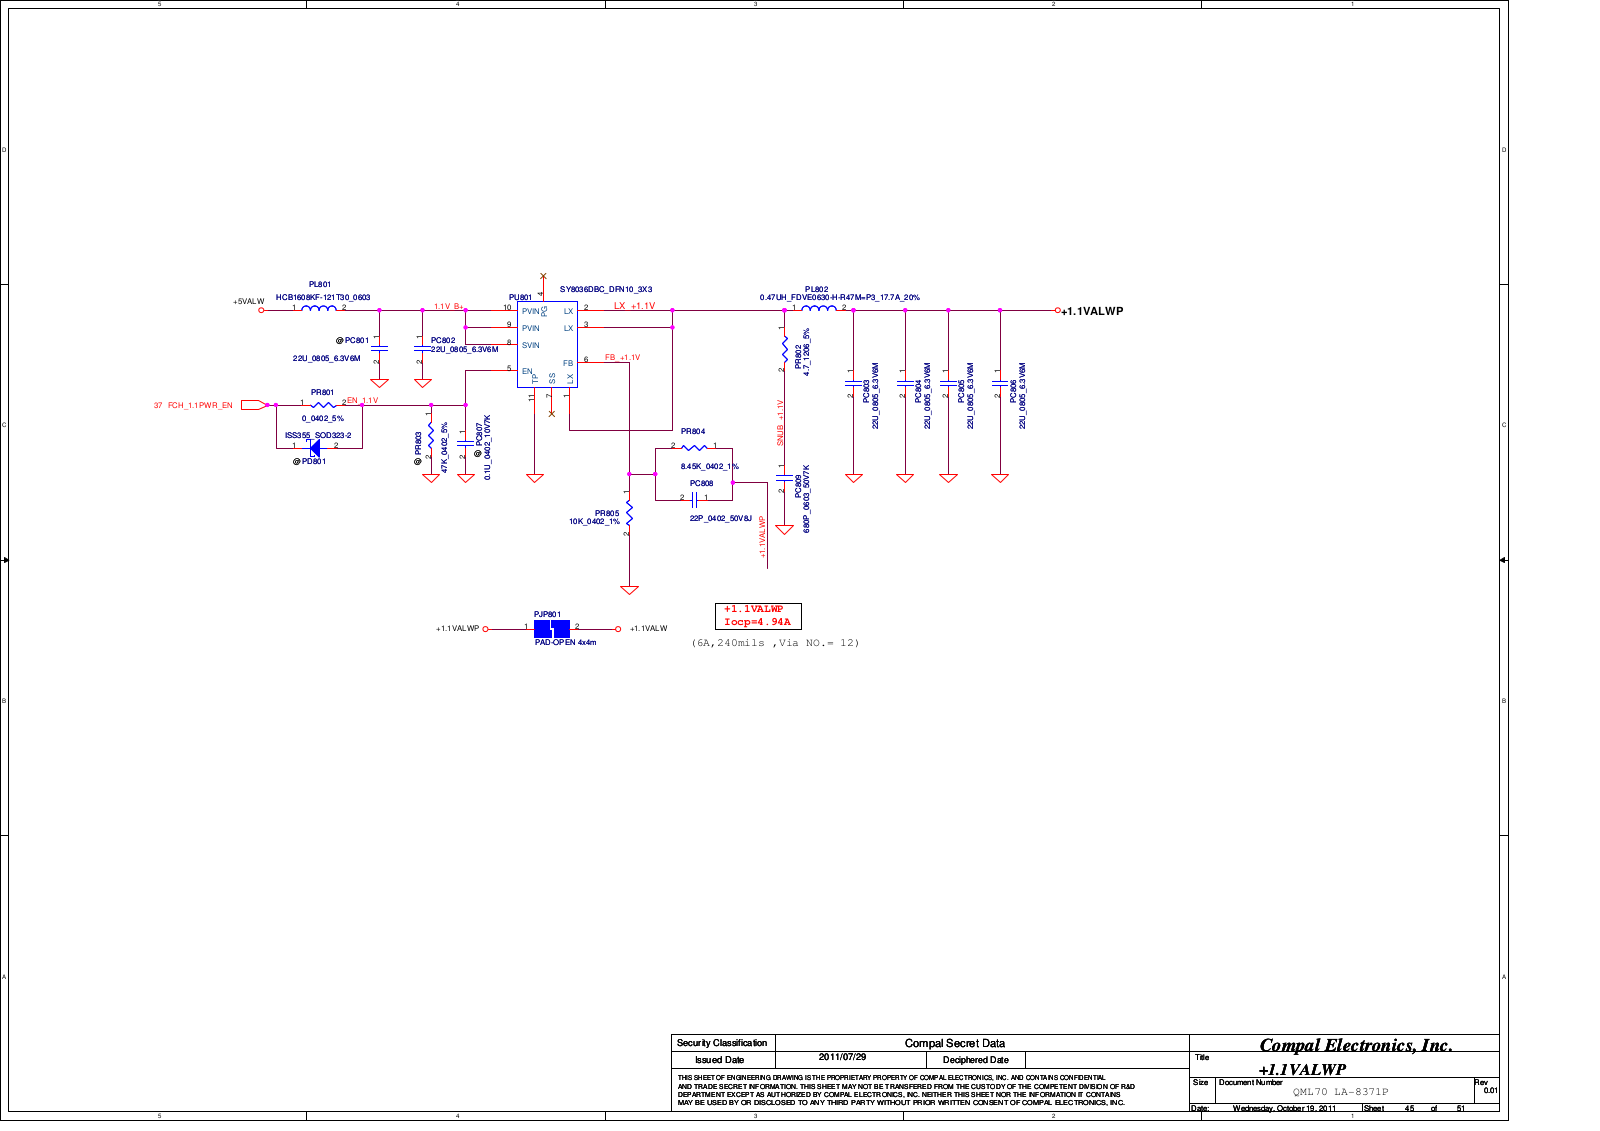Click the FB_+1.1V net label
Image resolution: width=1600 pixels, height=1131 pixels.
click(x=622, y=357)
